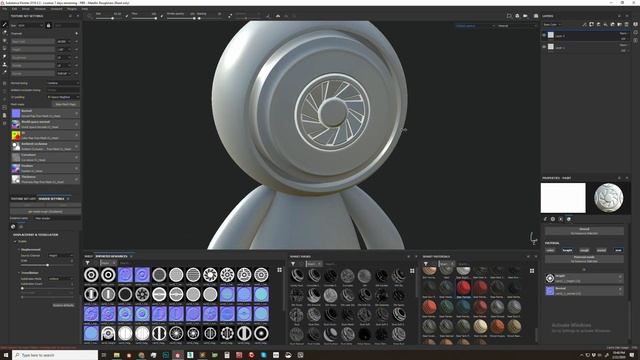Select the Smudge tool
The height and width of the screenshot is (360, 640).
click(x=4, y=56)
